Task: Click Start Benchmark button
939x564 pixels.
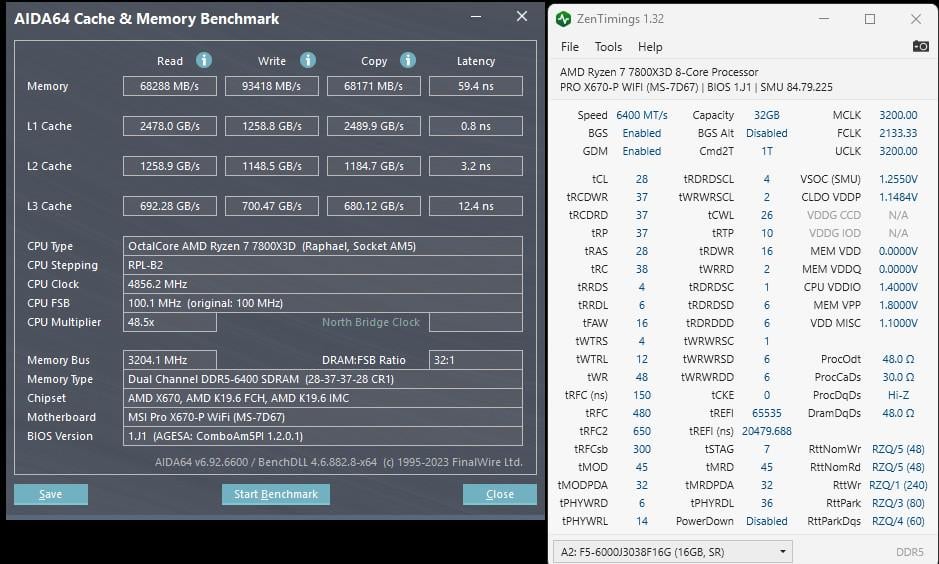Action: [x=275, y=494]
